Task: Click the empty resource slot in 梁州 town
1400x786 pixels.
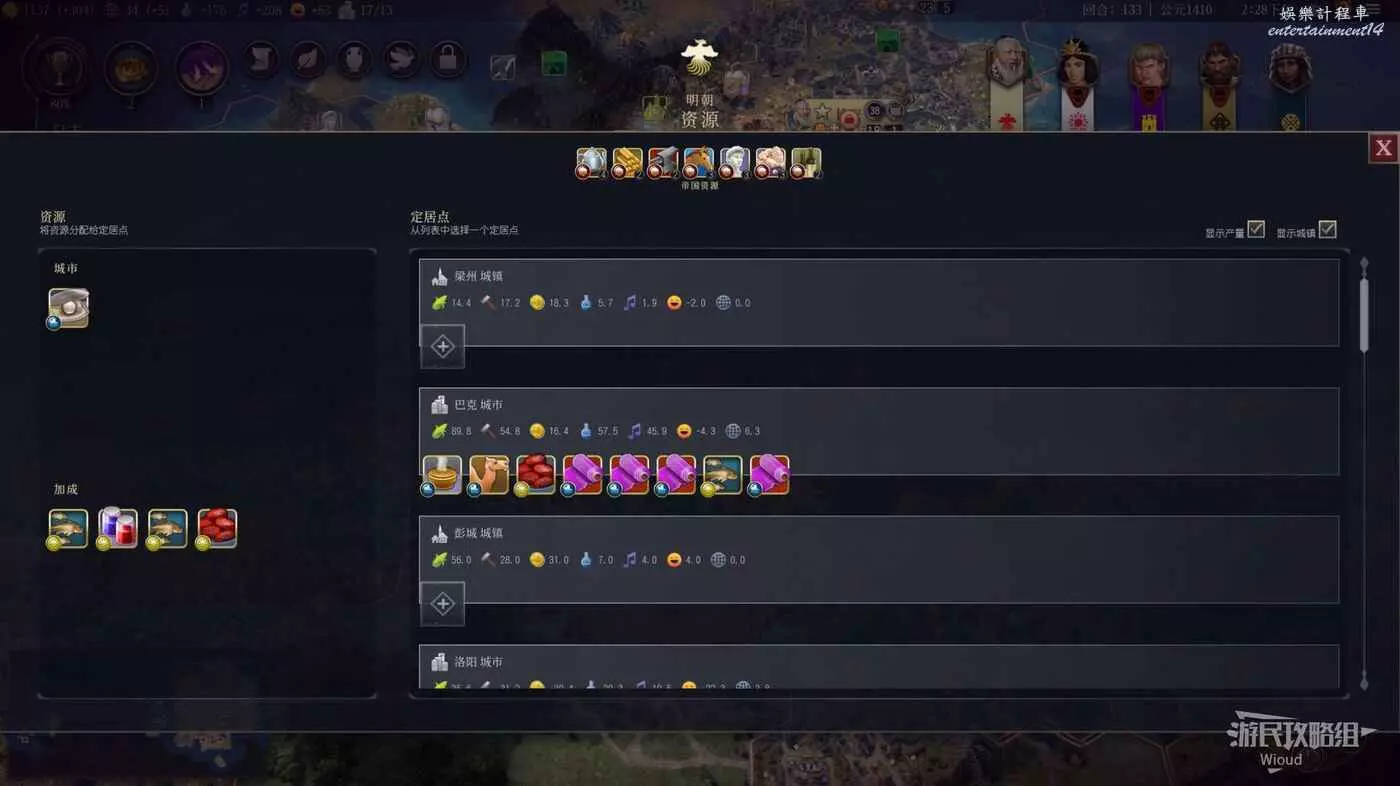Action: pyautogui.click(x=442, y=346)
